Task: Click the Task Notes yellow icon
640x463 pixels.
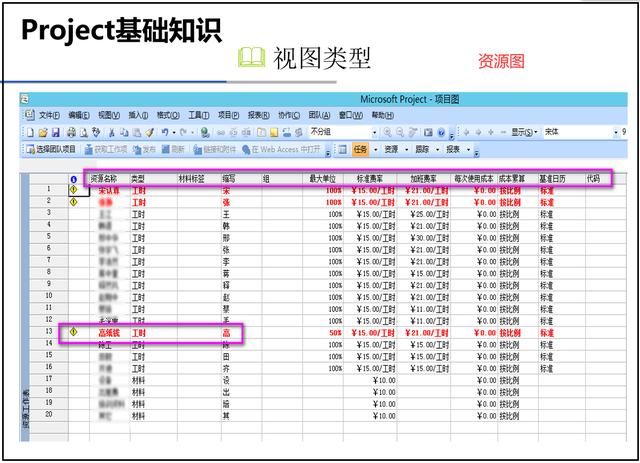Action: (274, 133)
